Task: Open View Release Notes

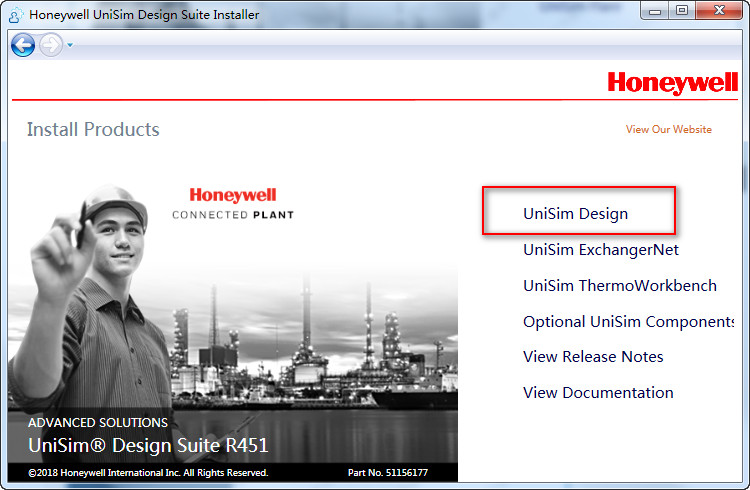Action: [x=593, y=357]
